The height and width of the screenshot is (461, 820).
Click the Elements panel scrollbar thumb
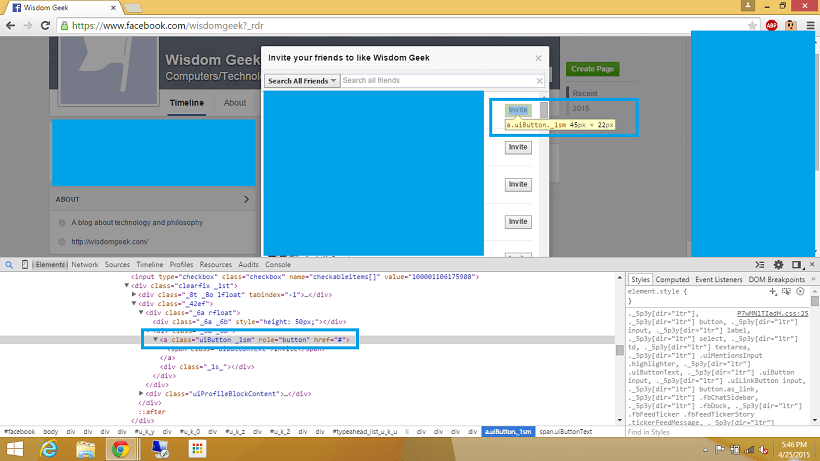coord(620,350)
